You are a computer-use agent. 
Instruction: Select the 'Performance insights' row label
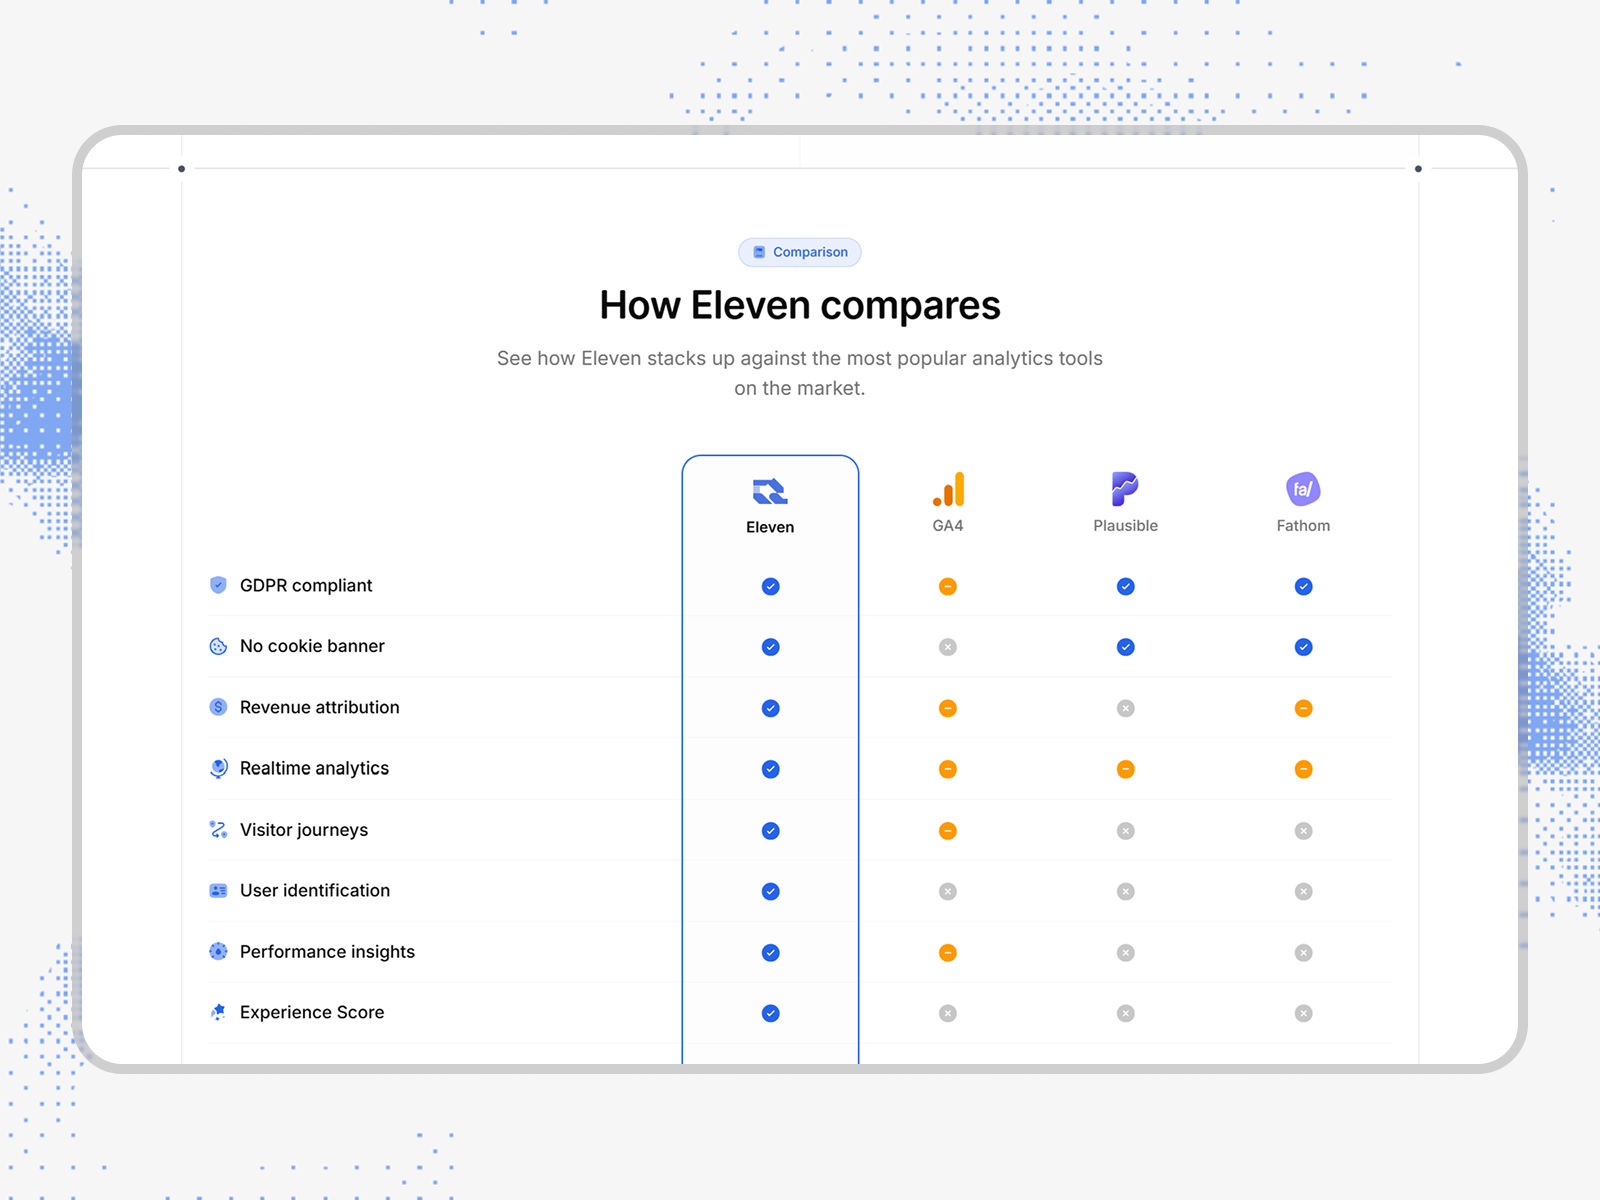click(x=327, y=952)
